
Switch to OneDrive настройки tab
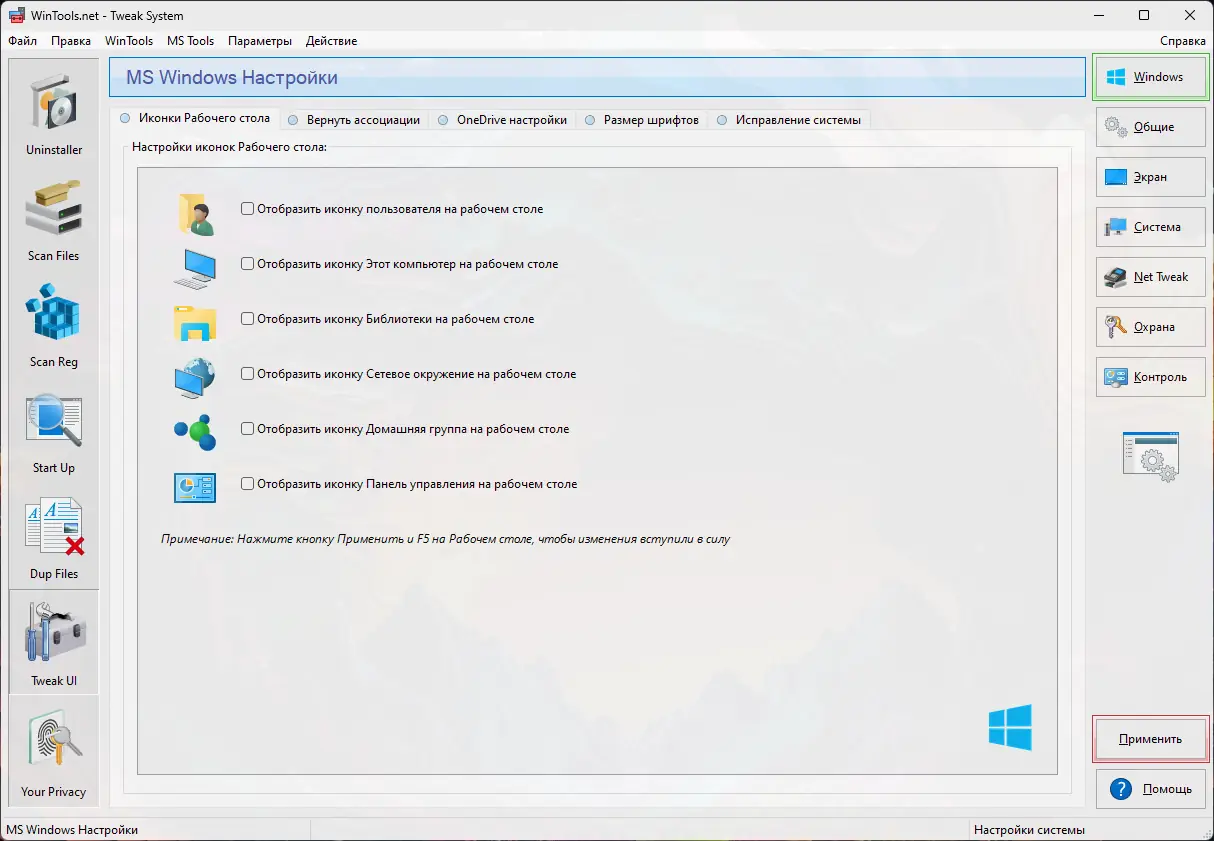coord(503,120)
